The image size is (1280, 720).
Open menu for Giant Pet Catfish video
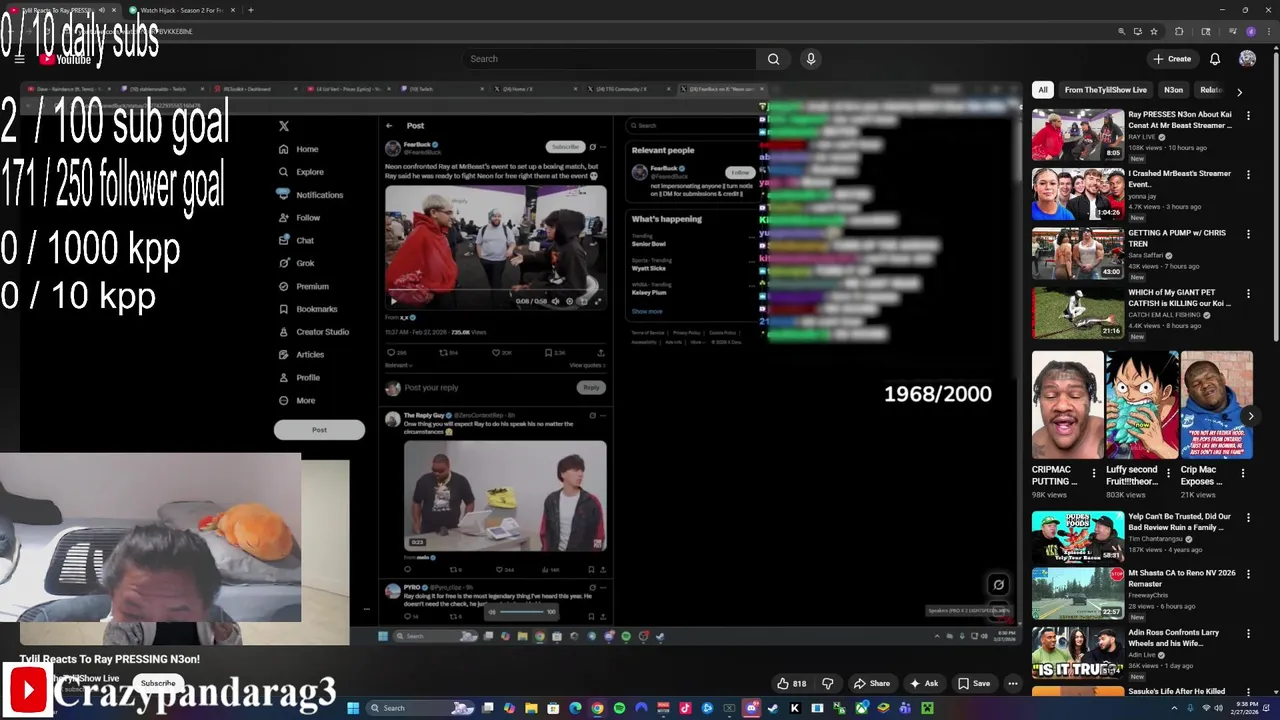coord(1248,292)
